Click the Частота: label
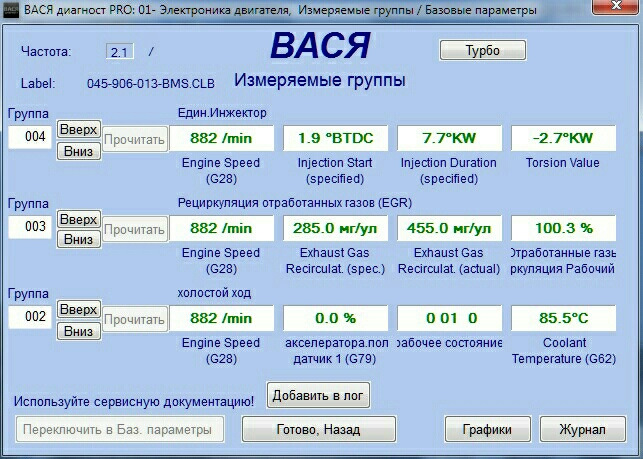This screenshot has width=643, height=459. (46, 52)
